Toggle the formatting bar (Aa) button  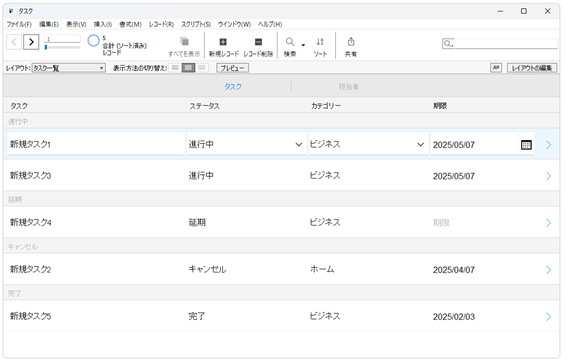point(496,68)
